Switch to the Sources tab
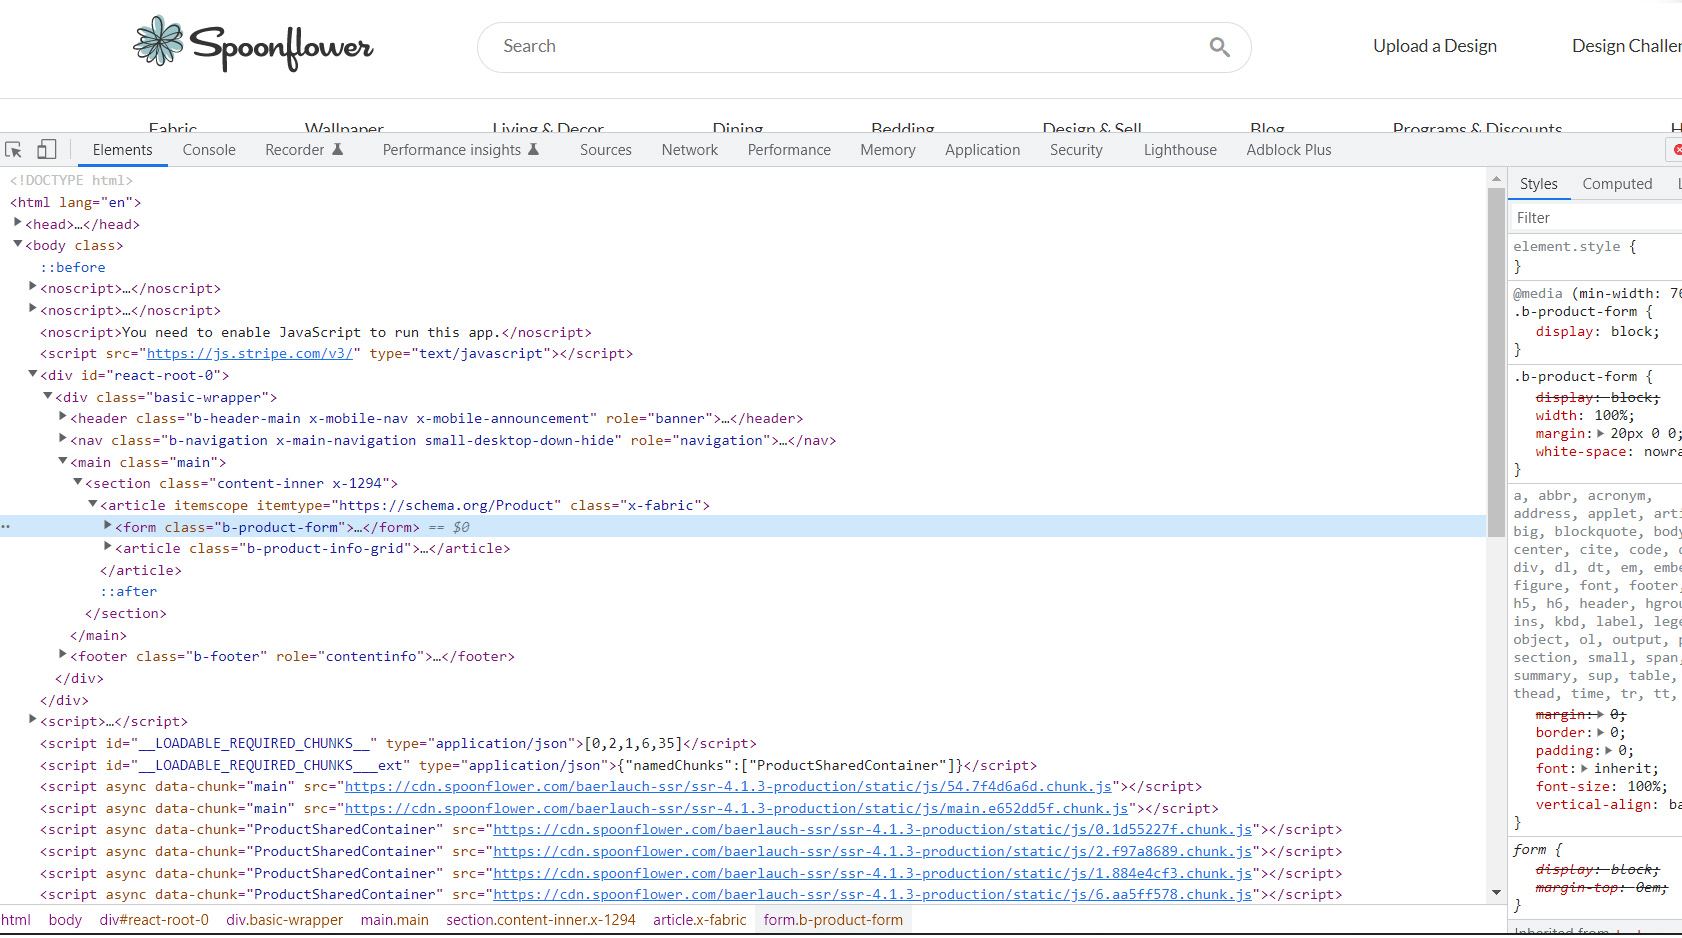 [x=606, y=150]
